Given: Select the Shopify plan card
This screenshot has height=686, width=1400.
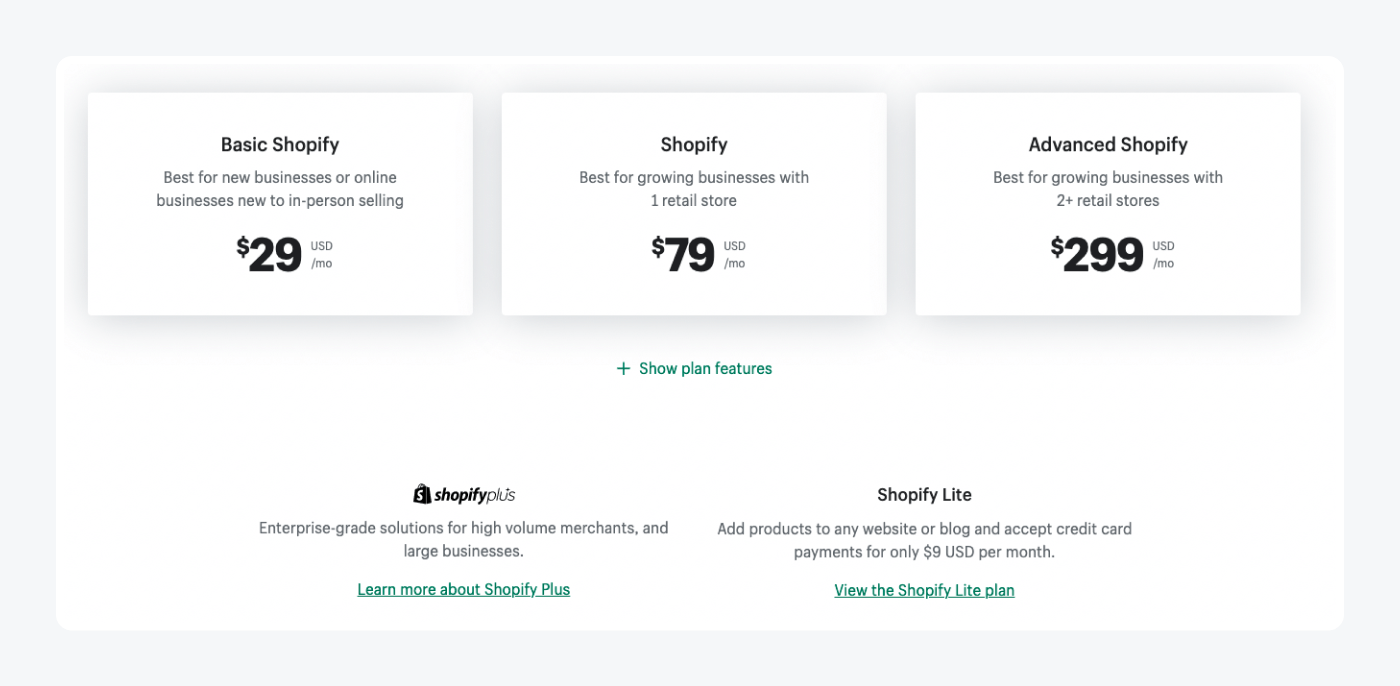Looking at the screenshot, I should [694, 203].
